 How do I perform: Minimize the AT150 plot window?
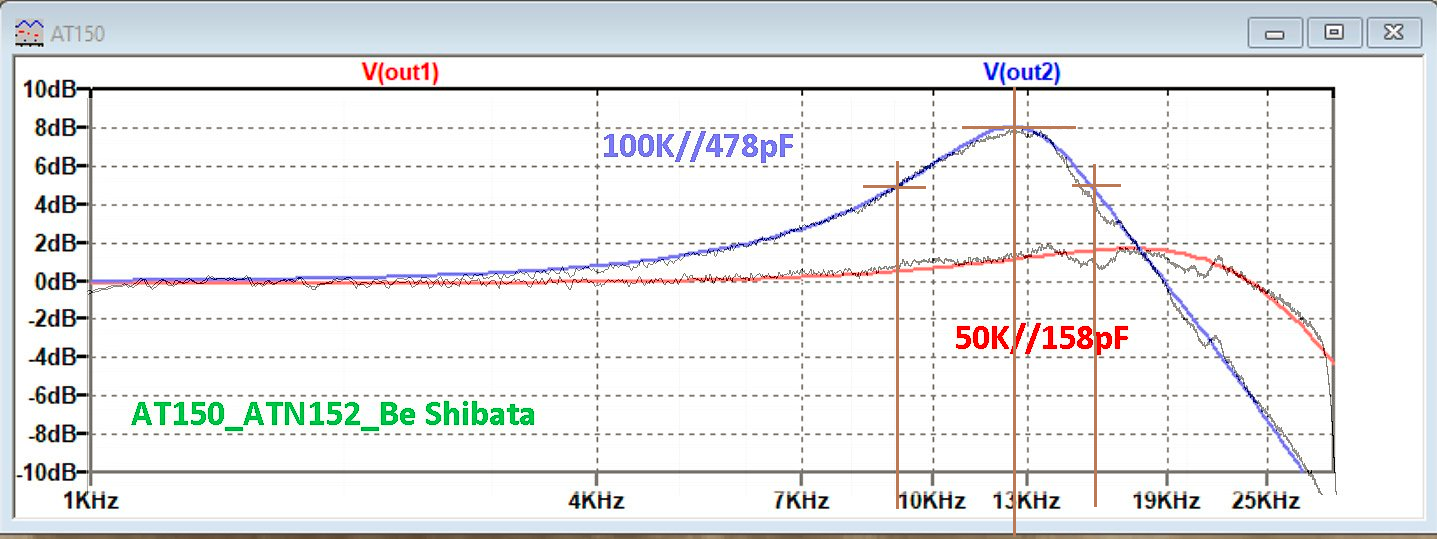click(x=1275, y=33)
